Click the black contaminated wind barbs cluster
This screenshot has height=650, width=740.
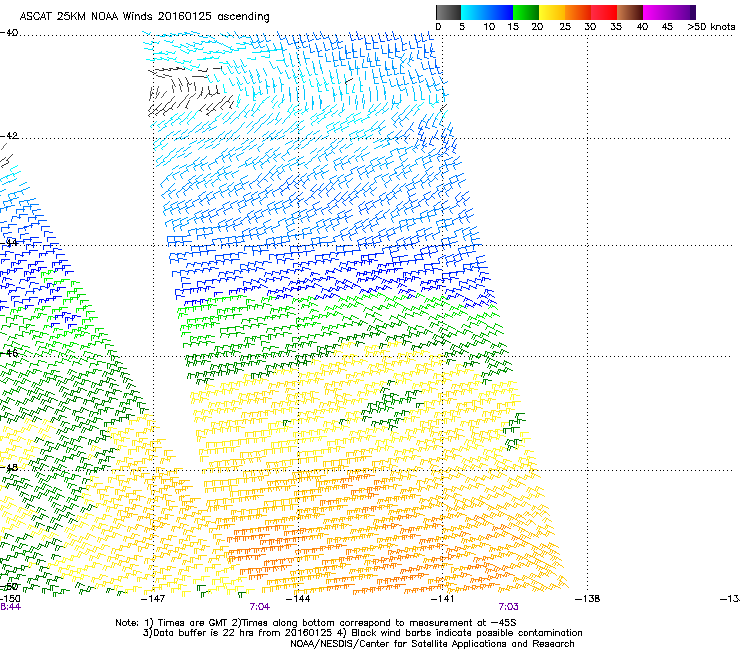189,92
